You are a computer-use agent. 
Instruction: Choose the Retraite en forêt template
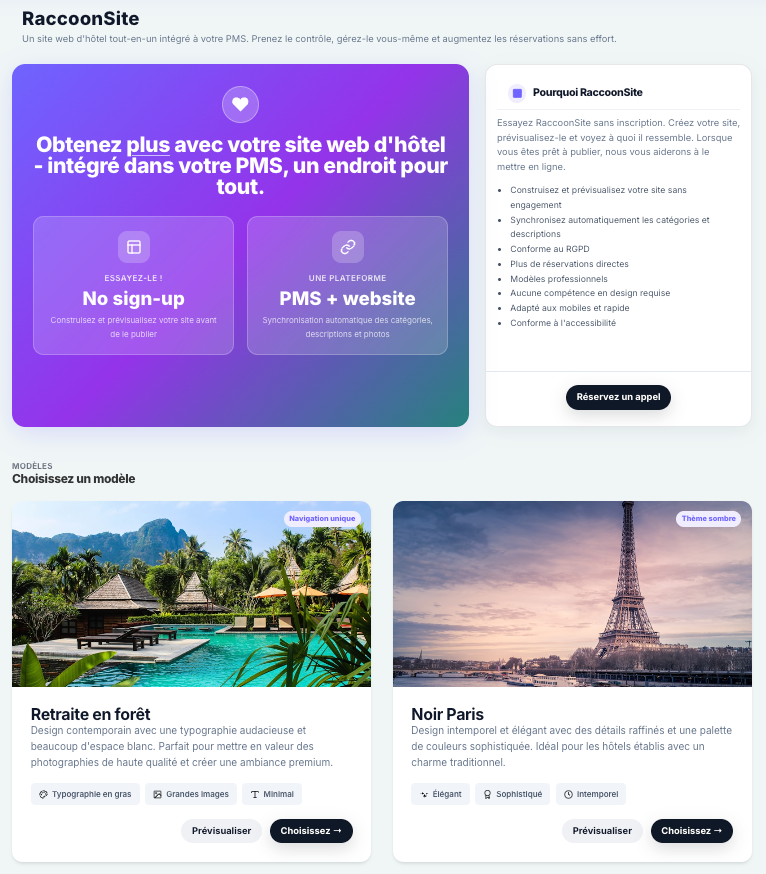tap(311, 831)
